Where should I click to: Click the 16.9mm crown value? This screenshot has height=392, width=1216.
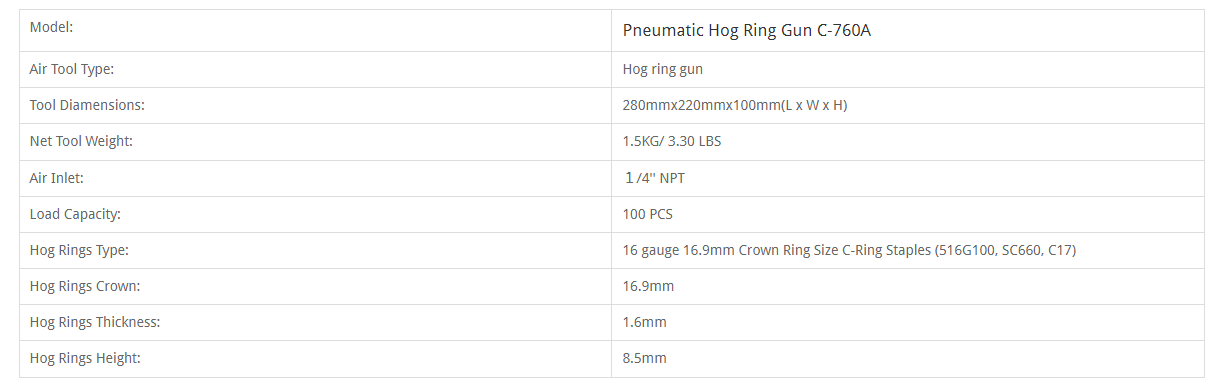pos(648,286)
